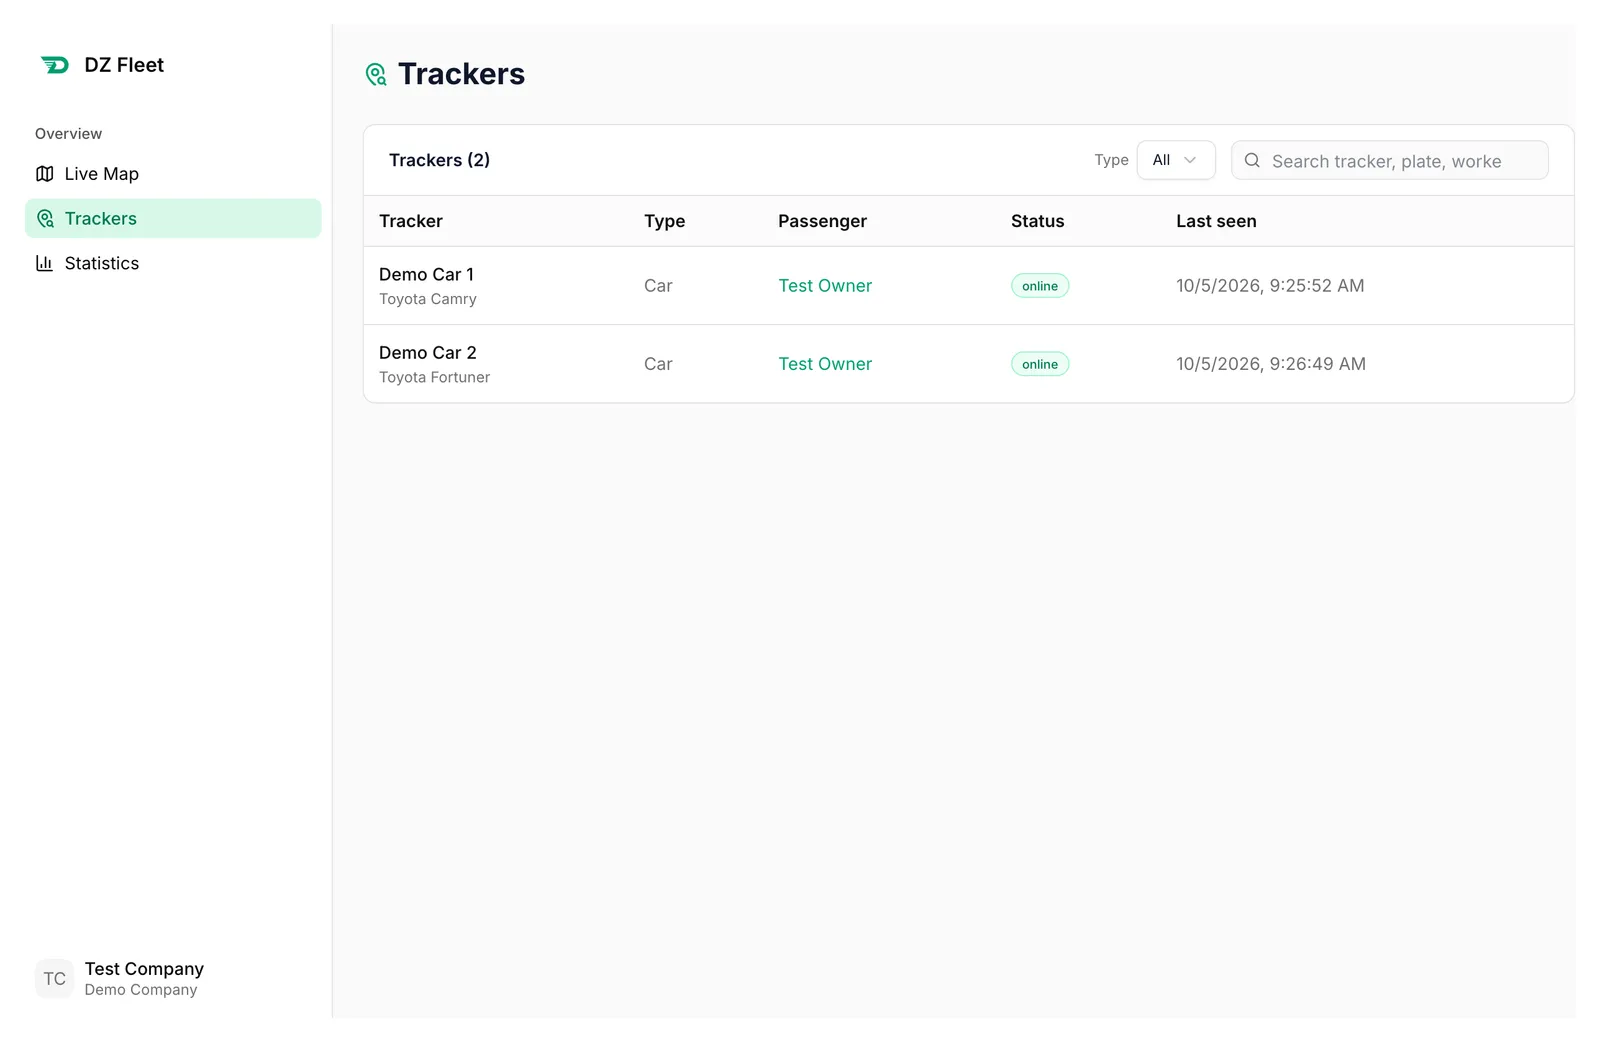Image resolution: width=1600 pixels, height=1043 pixels.
Task: Select the Demo Car 1 tracker name
Action: 427,274
